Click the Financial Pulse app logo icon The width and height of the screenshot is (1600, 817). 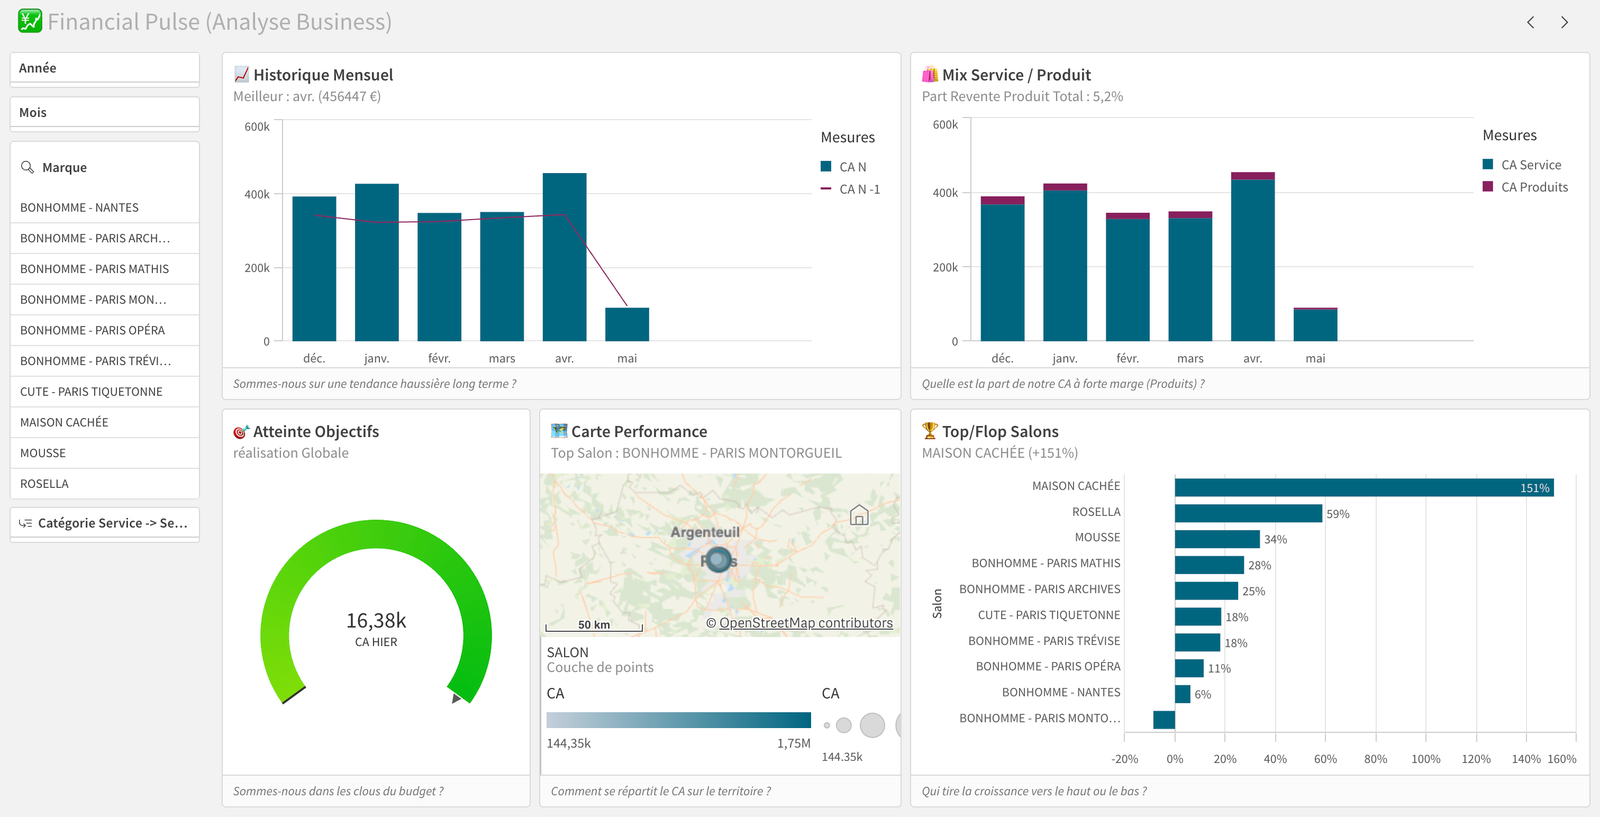click(30, 21)
